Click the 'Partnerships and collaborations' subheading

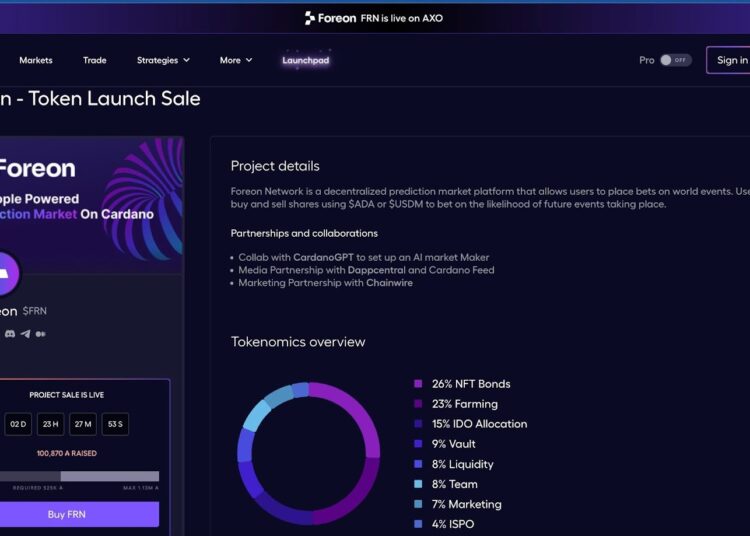pyautogui.click(x=304, y=233)
